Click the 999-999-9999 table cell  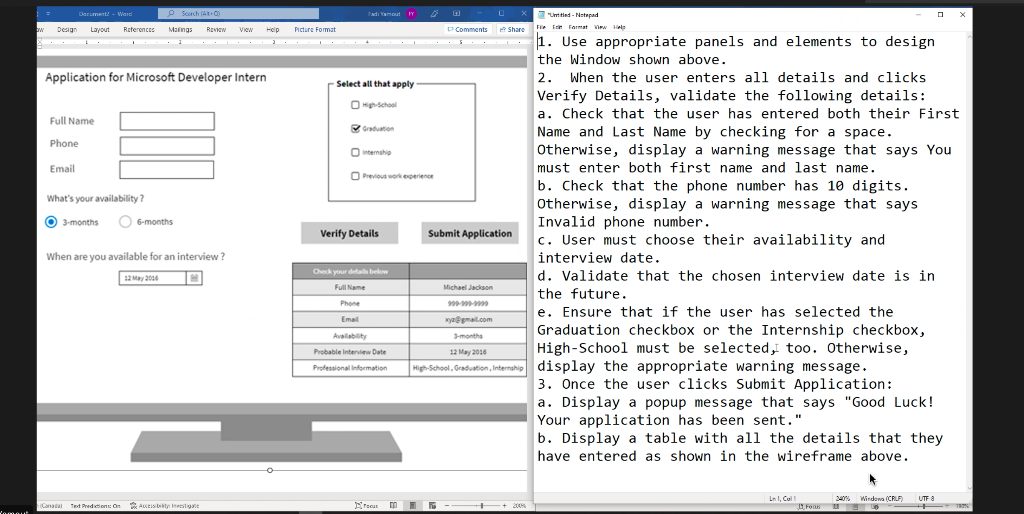(x=468, y=304)
